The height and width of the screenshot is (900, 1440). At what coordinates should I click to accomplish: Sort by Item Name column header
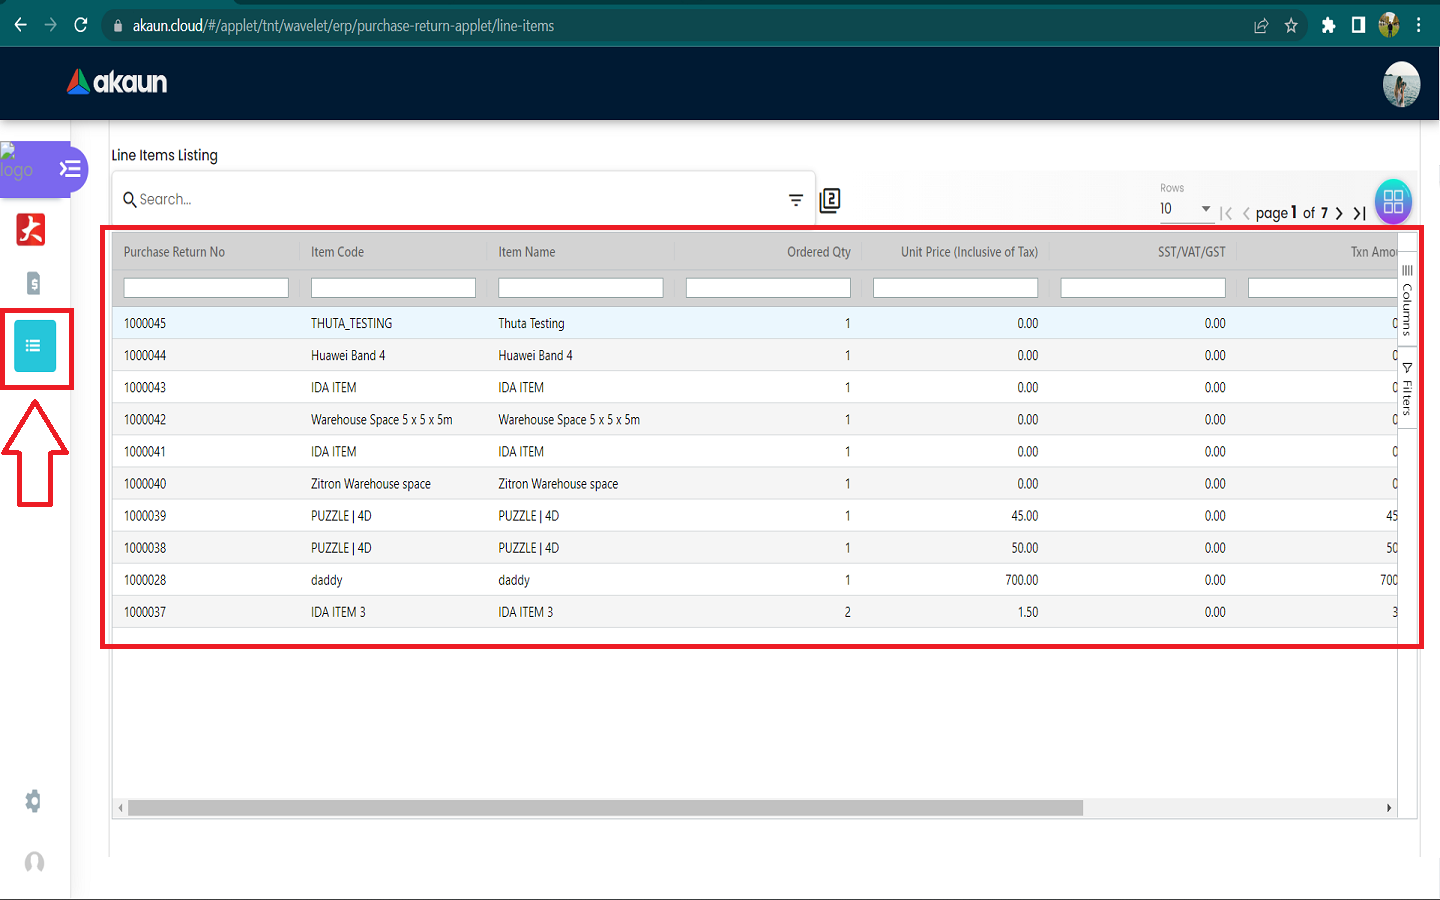(x=527, y=252)
